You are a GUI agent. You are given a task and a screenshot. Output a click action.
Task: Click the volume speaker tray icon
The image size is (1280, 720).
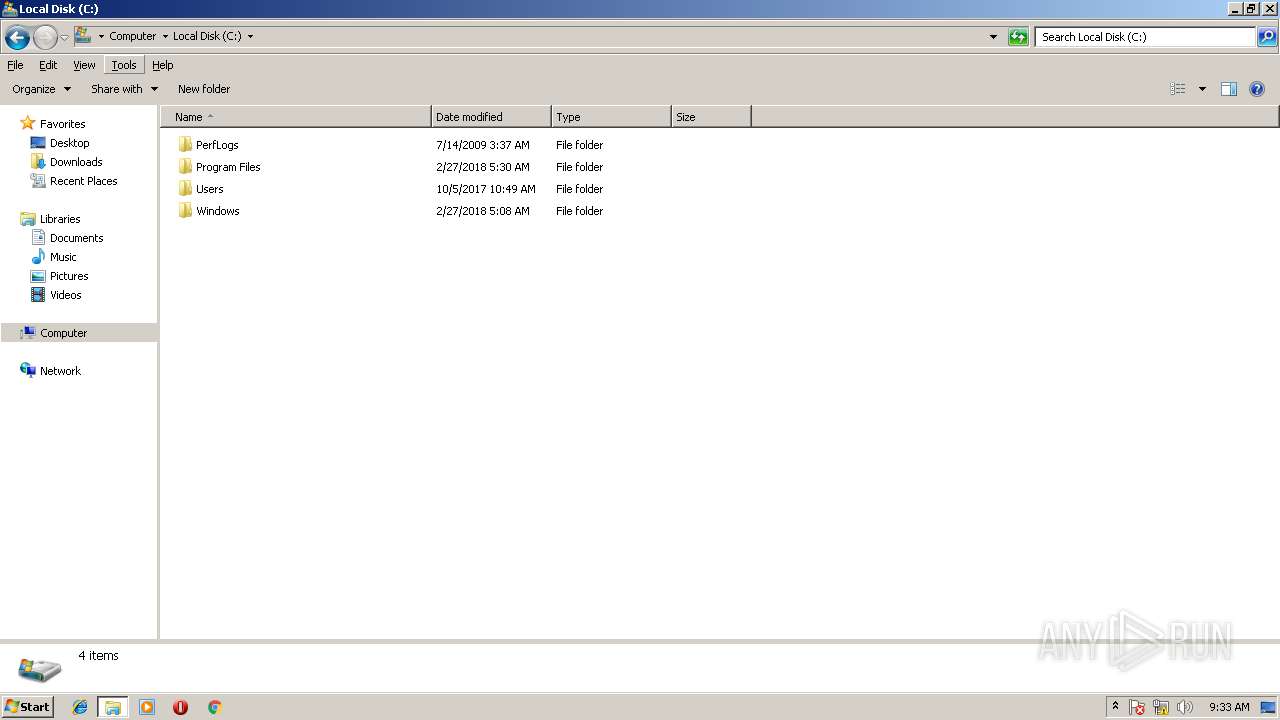click(1185, 707)
